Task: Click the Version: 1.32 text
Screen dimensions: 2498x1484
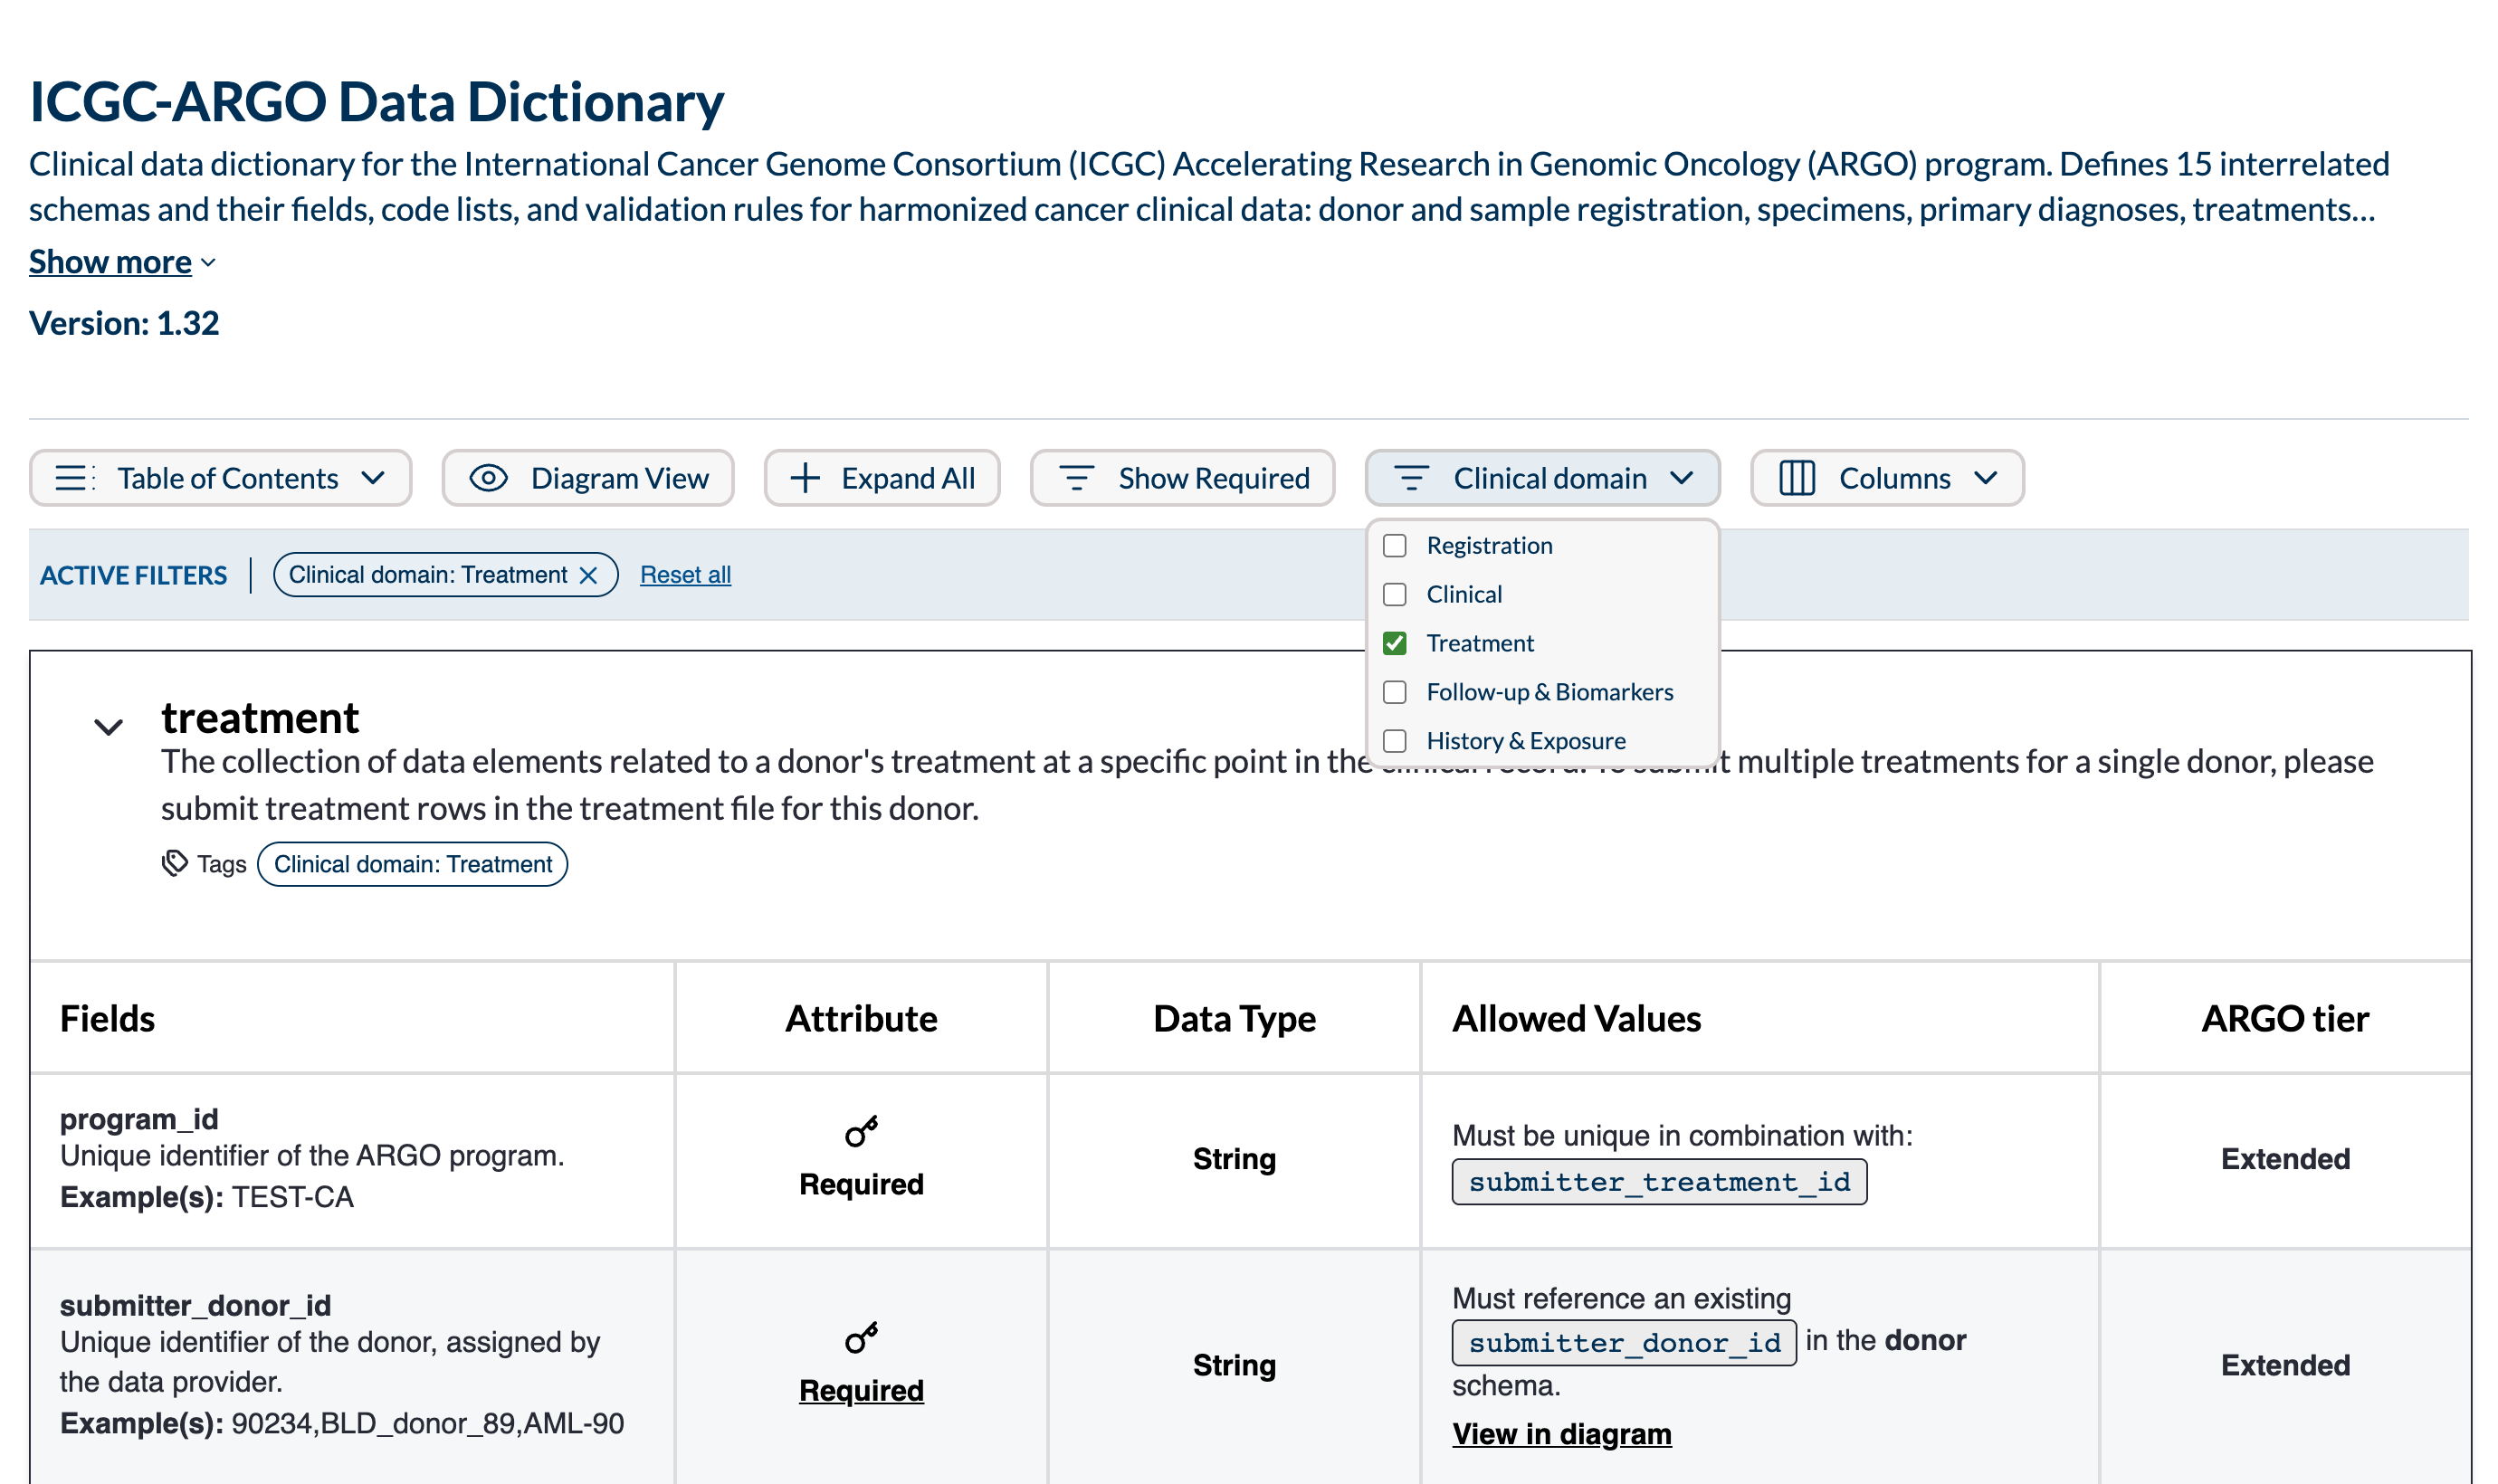Action: 124,323
